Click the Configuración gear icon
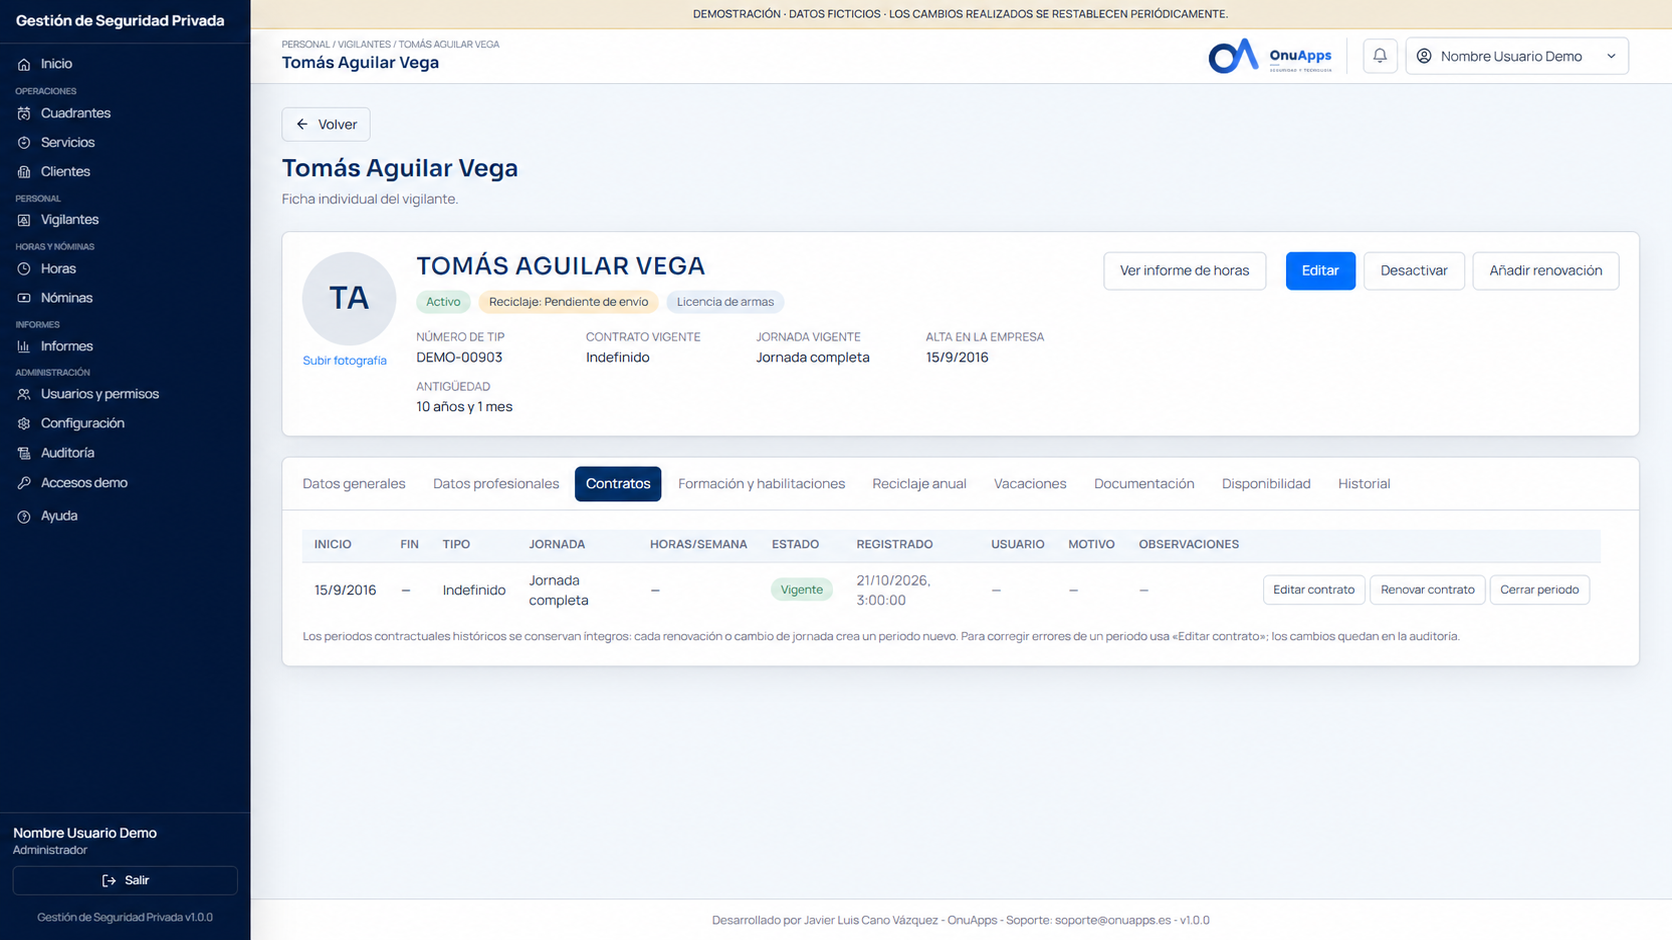The width and height of the screenshot is (1672, 940). click(x=24, y=424)
